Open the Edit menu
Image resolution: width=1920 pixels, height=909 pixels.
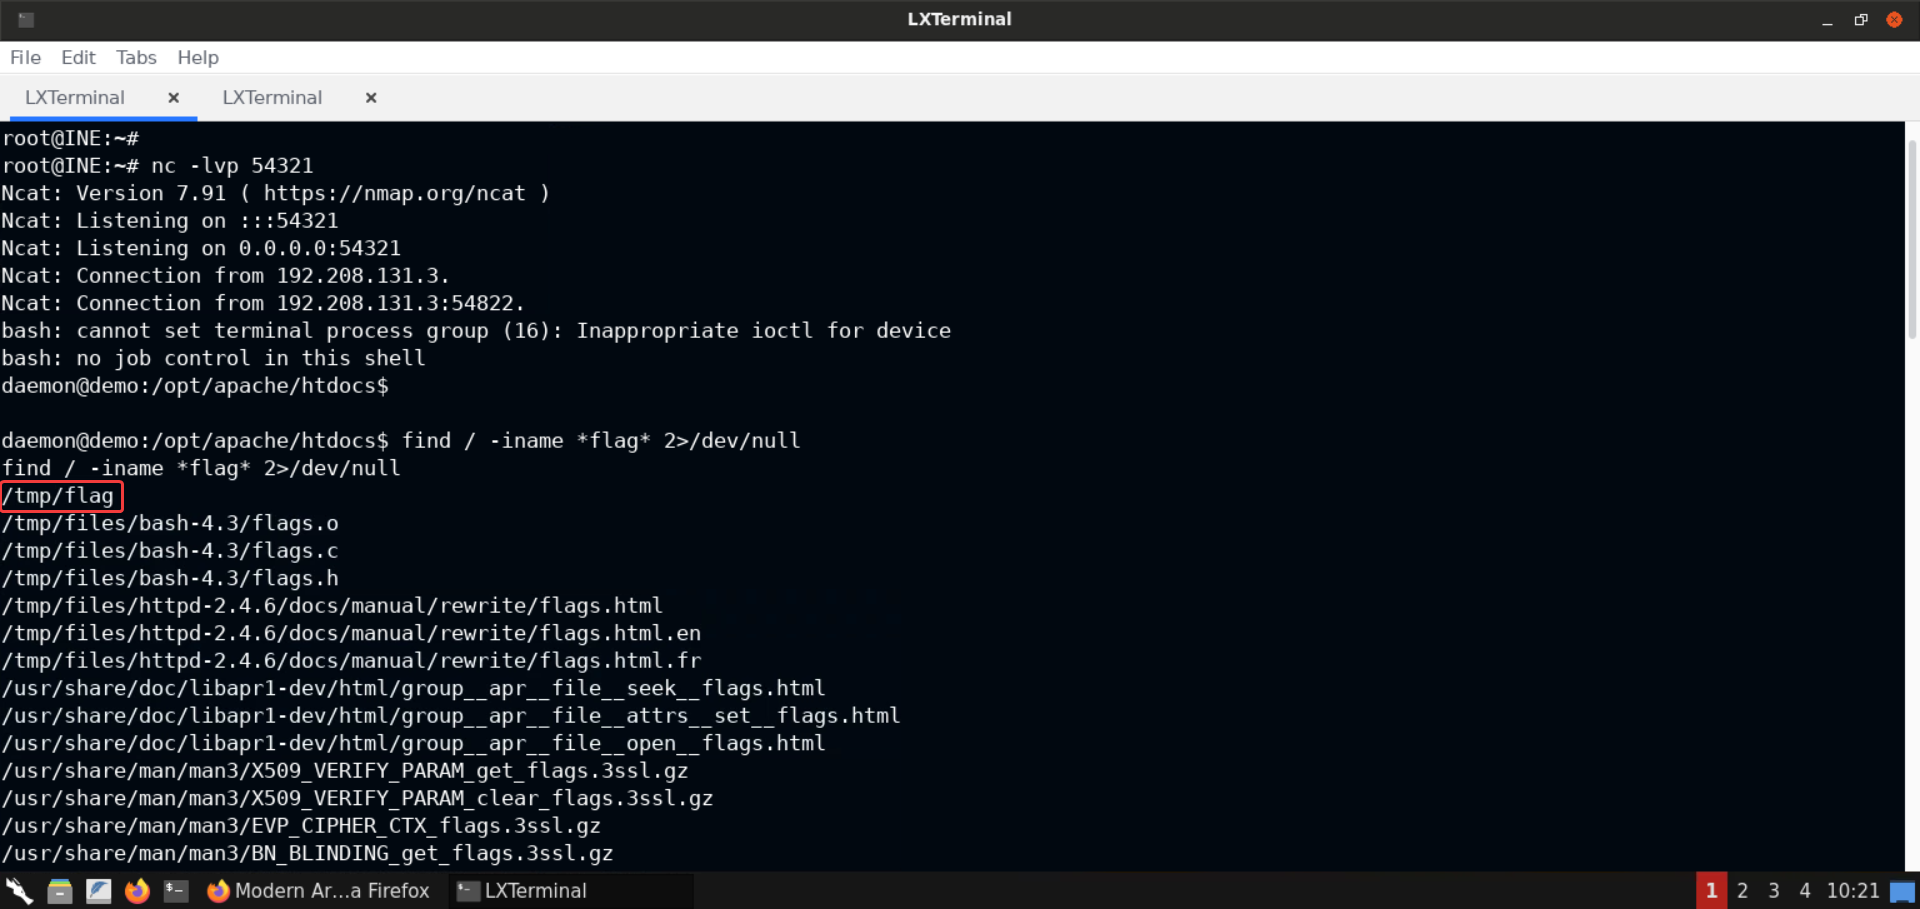pyautogui.click(x=78, y=57)
